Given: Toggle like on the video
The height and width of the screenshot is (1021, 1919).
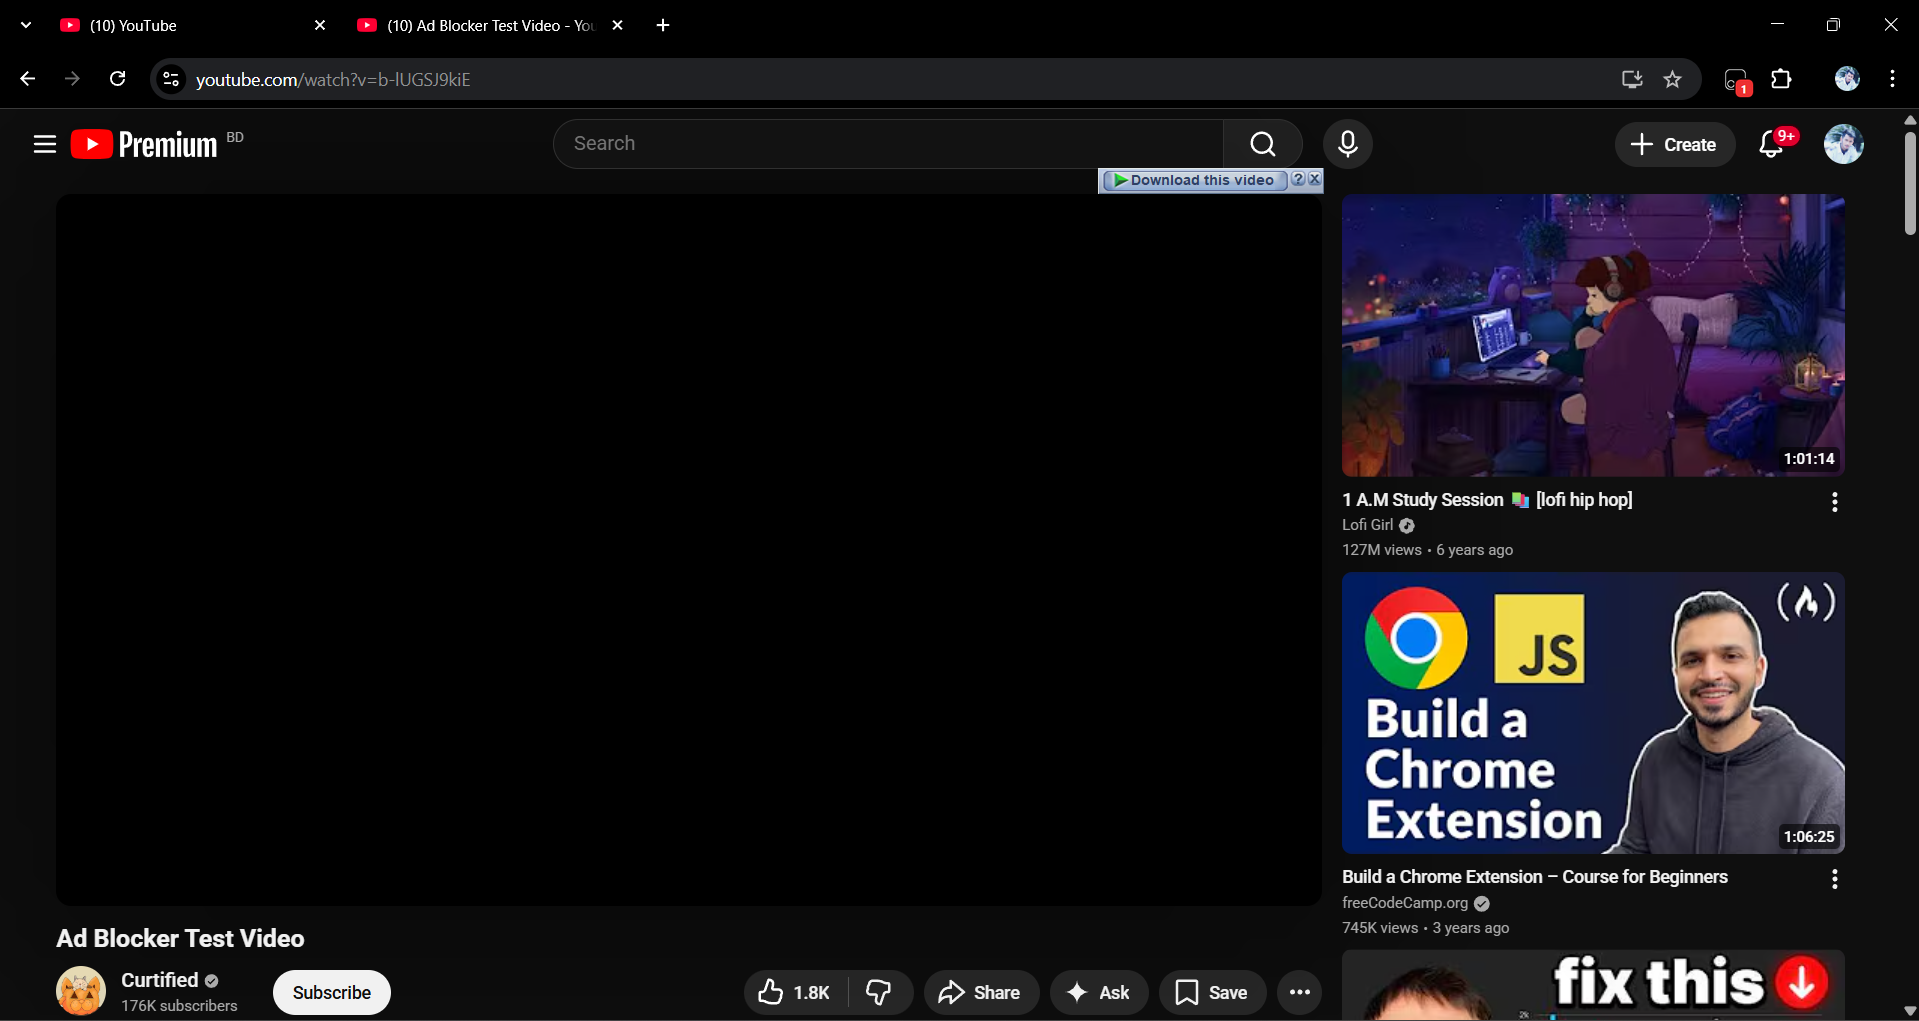Looking at the screenshot, I should pyautogui.click(x=792, y=992).
